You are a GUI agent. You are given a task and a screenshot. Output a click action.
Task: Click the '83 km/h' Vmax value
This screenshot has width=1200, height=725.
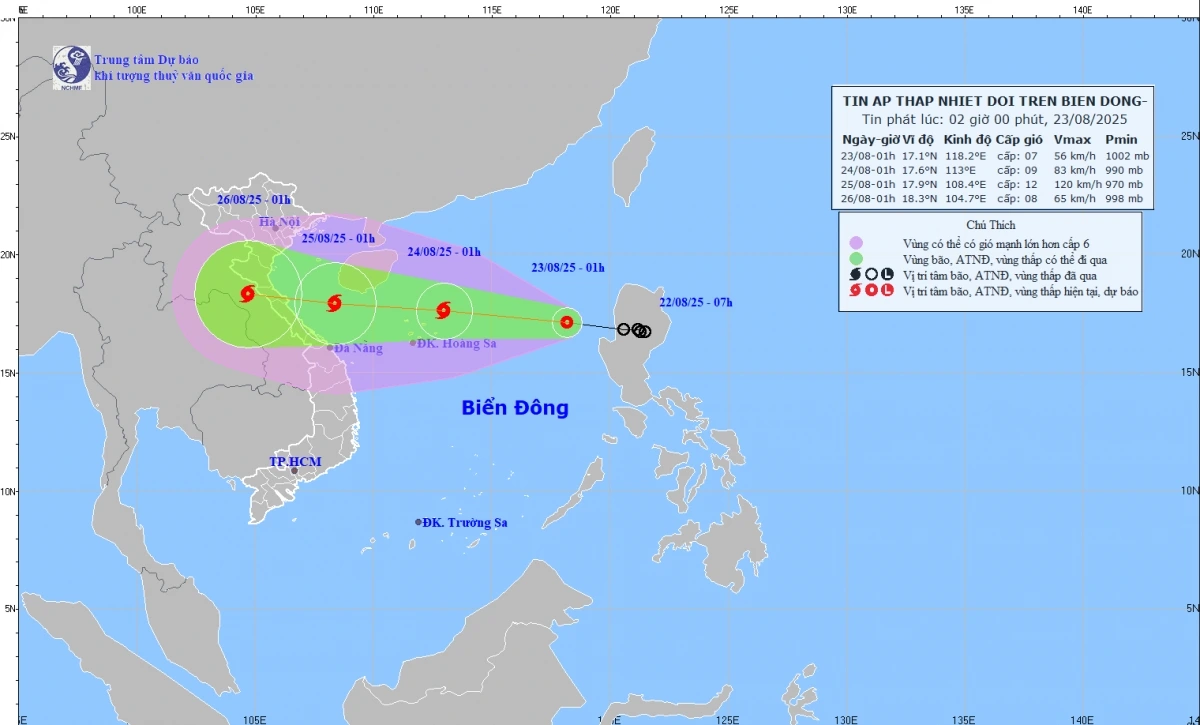tap(1073, 170)
